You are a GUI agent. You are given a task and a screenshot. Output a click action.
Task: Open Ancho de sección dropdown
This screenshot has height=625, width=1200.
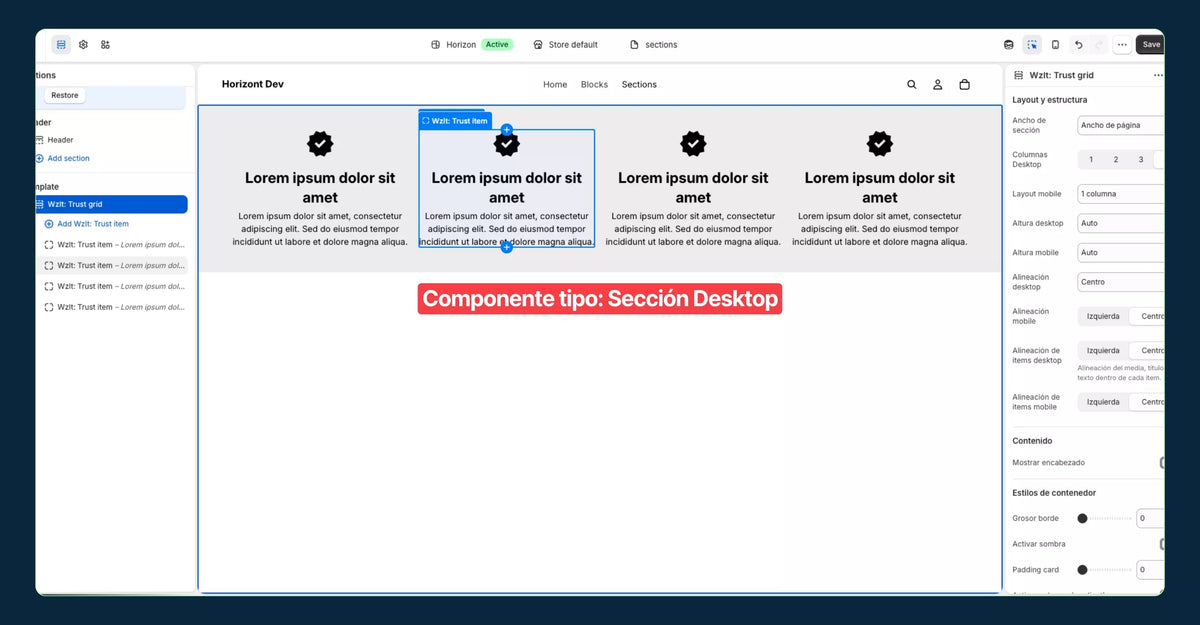coord(1121,126)
